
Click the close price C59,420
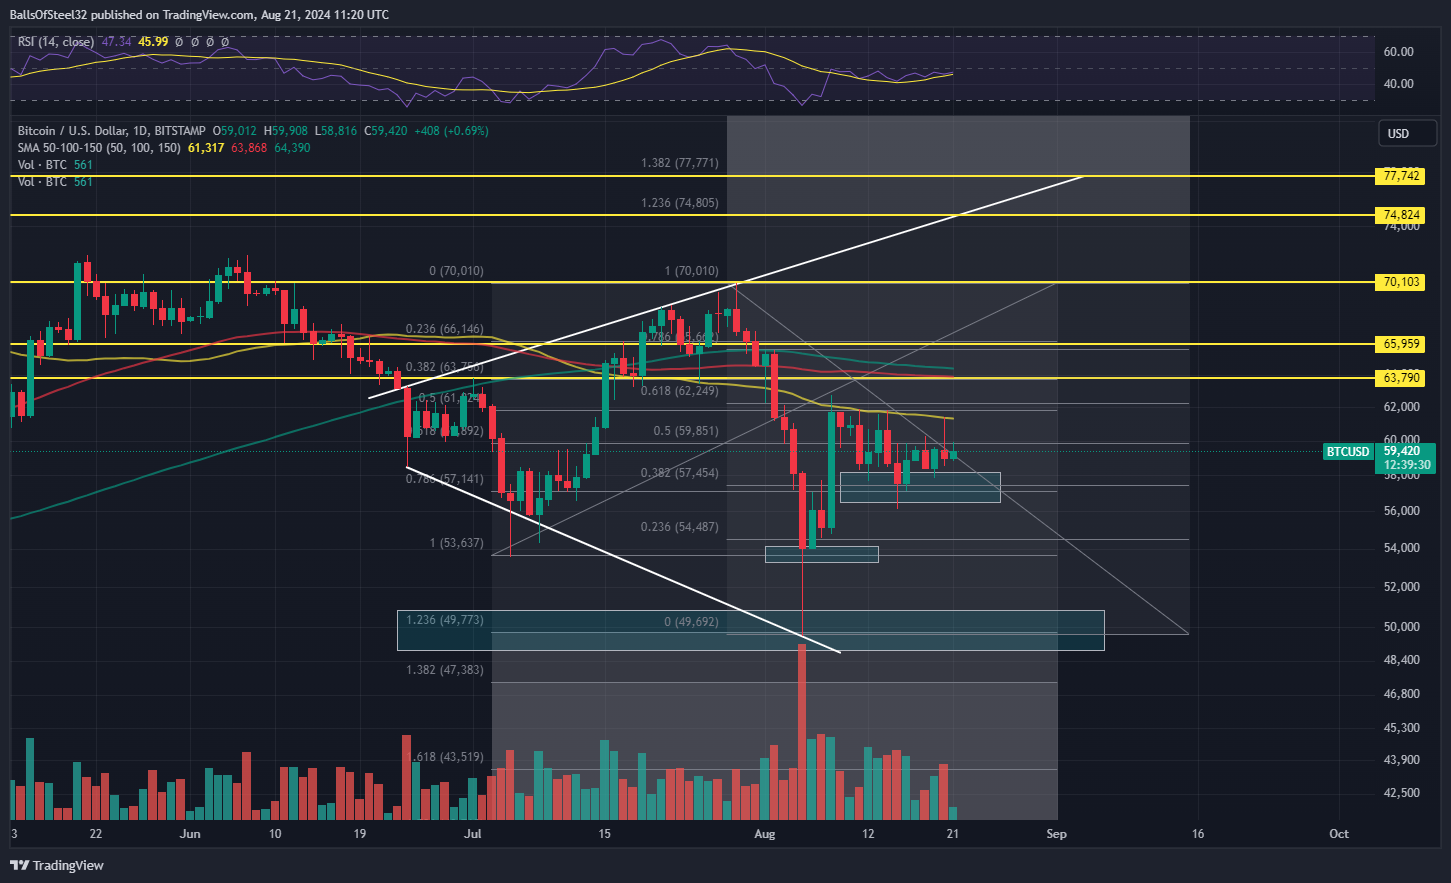point(385,131)
